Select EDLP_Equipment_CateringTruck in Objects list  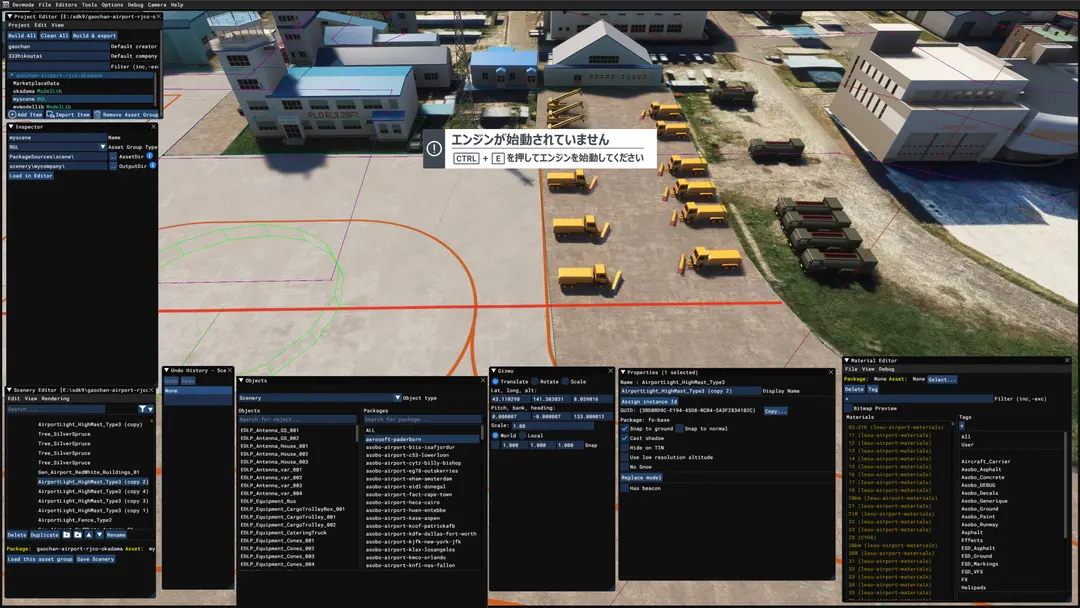click(283, 533)
